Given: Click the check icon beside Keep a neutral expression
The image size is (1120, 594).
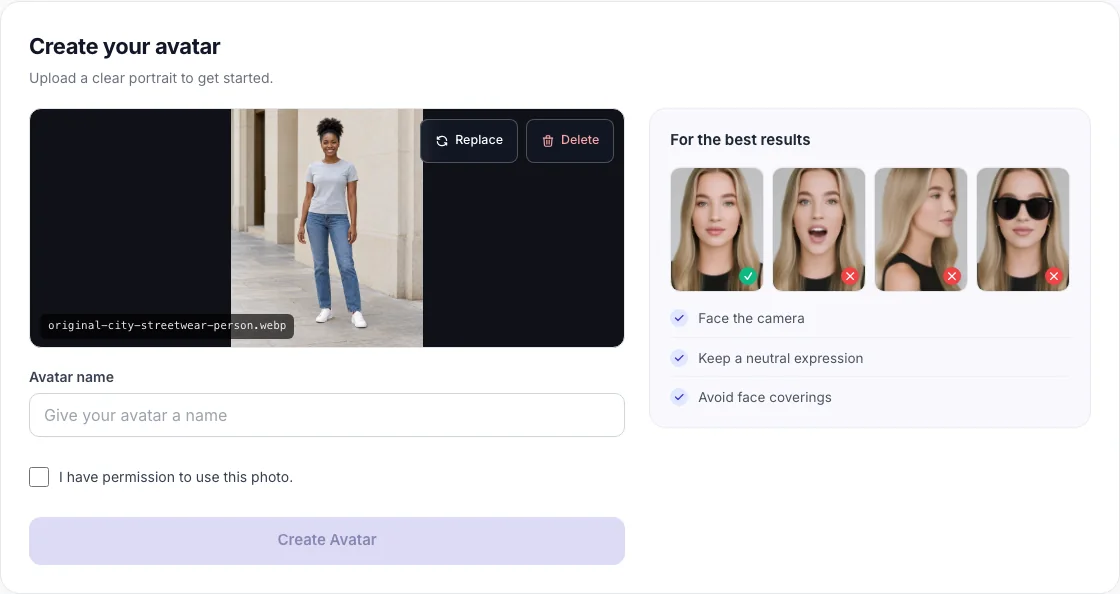Looking at the screenshot, I should point(679,358).
